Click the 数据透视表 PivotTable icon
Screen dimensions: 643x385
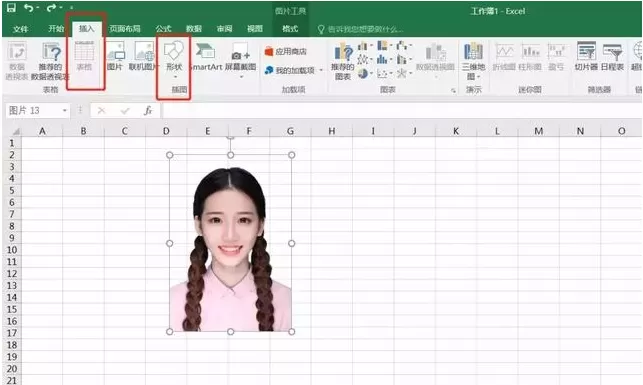pos(16,60)
